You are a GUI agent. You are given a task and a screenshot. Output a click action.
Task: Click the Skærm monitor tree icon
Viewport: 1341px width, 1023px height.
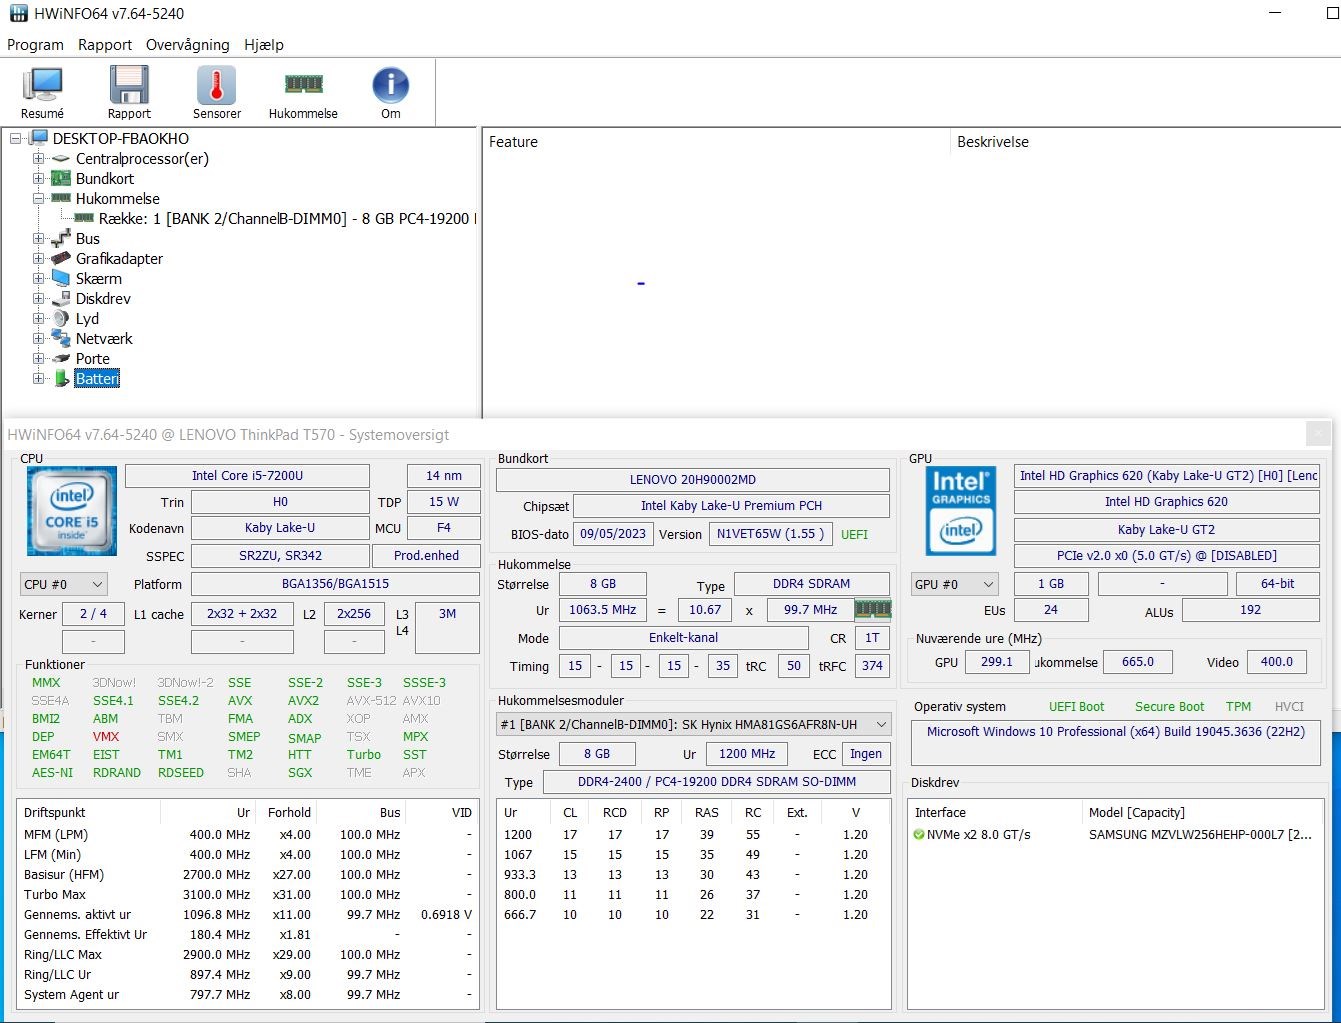click(60, 278)
